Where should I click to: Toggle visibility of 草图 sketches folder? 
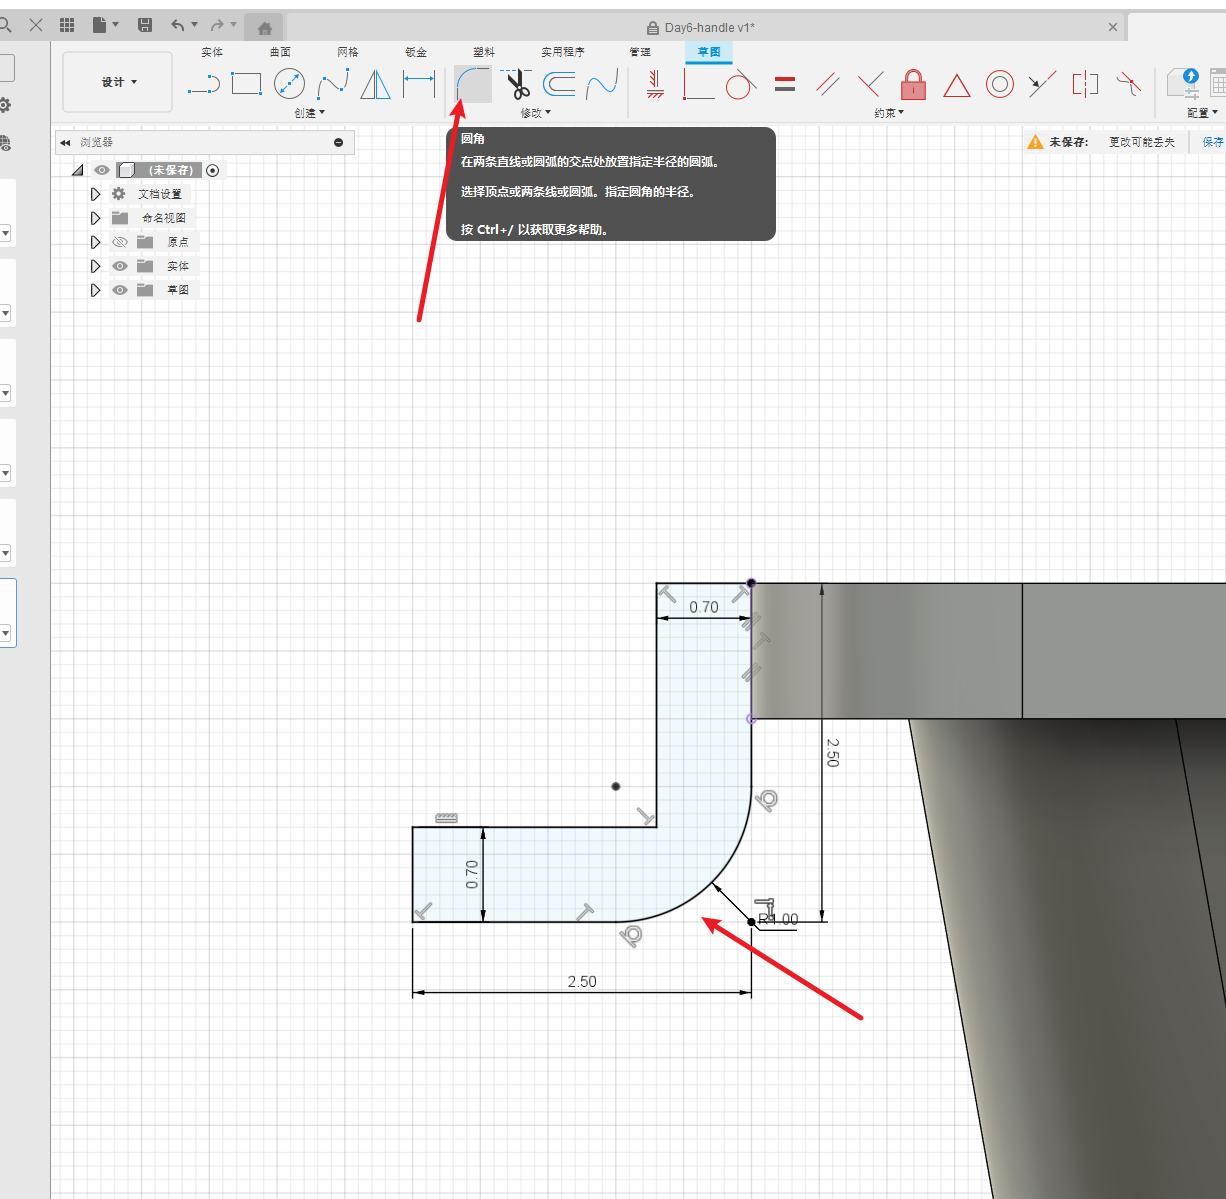[x=120, y=290]
